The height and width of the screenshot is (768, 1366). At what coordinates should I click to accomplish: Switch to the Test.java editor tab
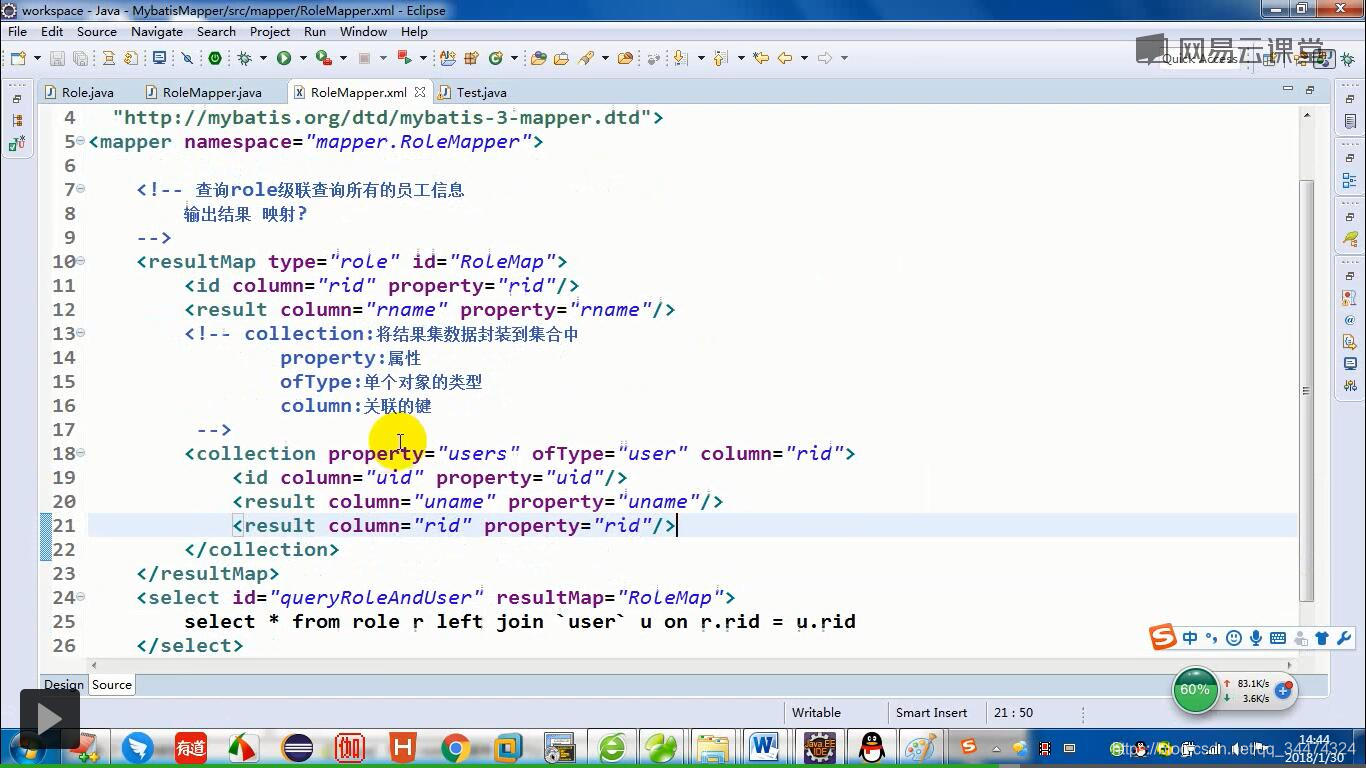[x=473, y=92]
